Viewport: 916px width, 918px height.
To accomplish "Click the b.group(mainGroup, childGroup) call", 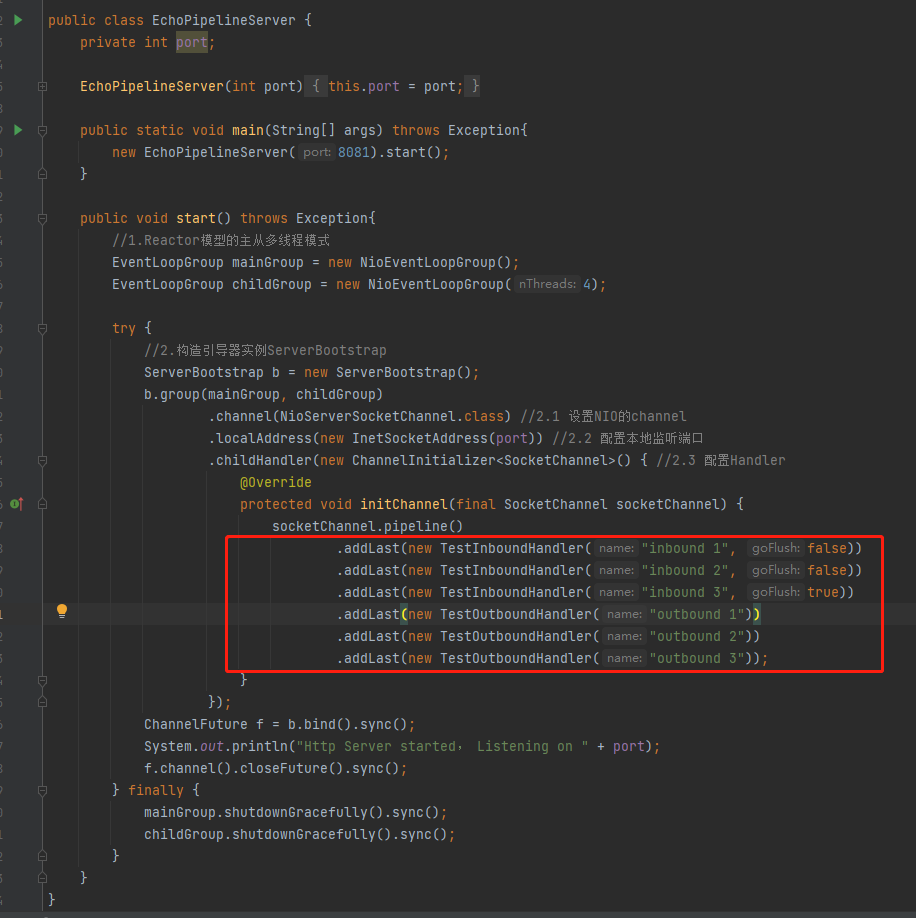I will click(263, 395).
